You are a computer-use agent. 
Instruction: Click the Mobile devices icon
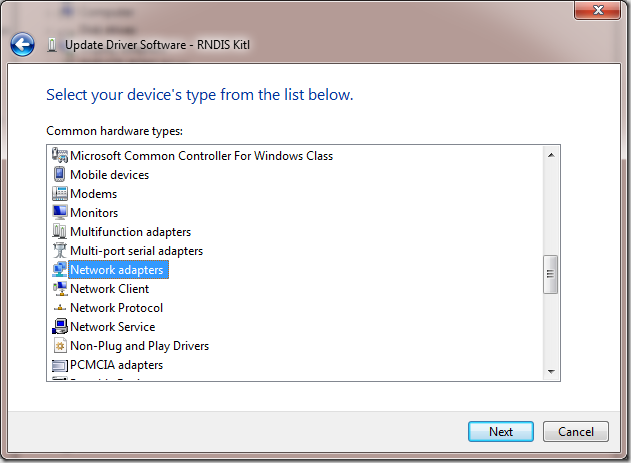(x=59, y=175)
